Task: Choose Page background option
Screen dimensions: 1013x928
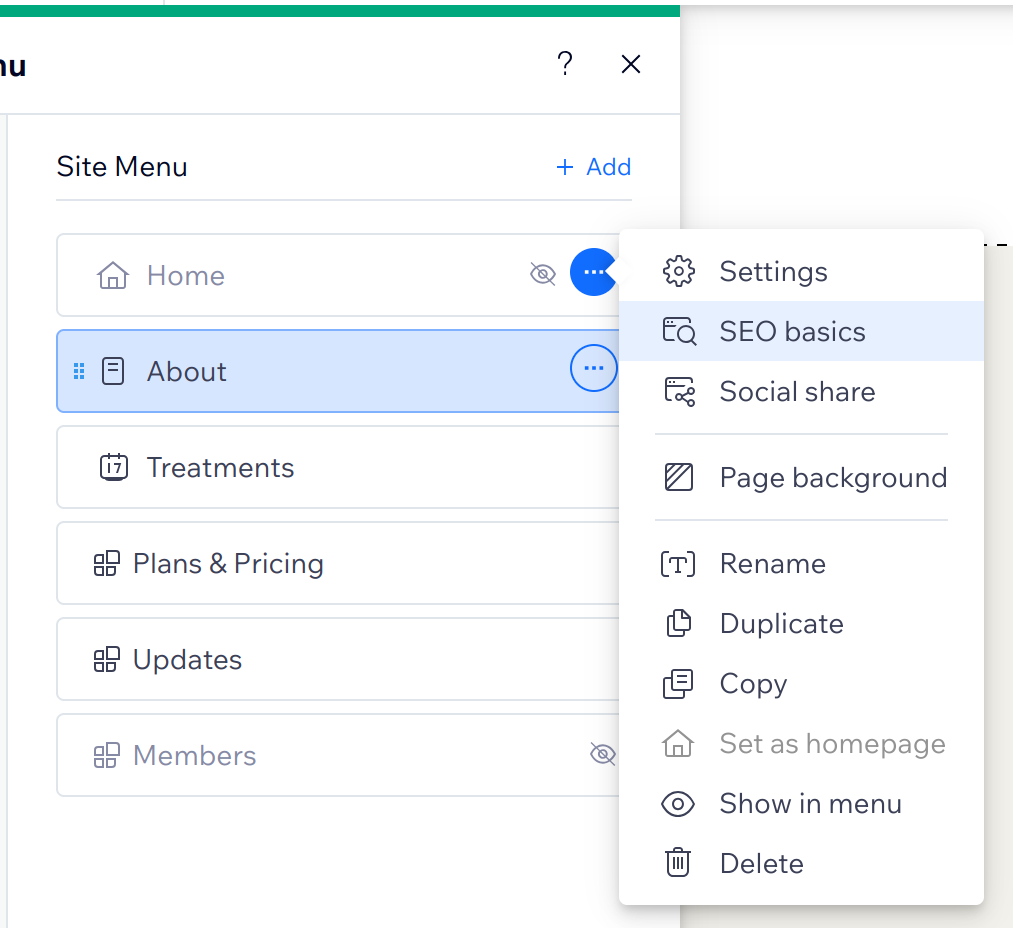Action: click(x=833, y=477)
